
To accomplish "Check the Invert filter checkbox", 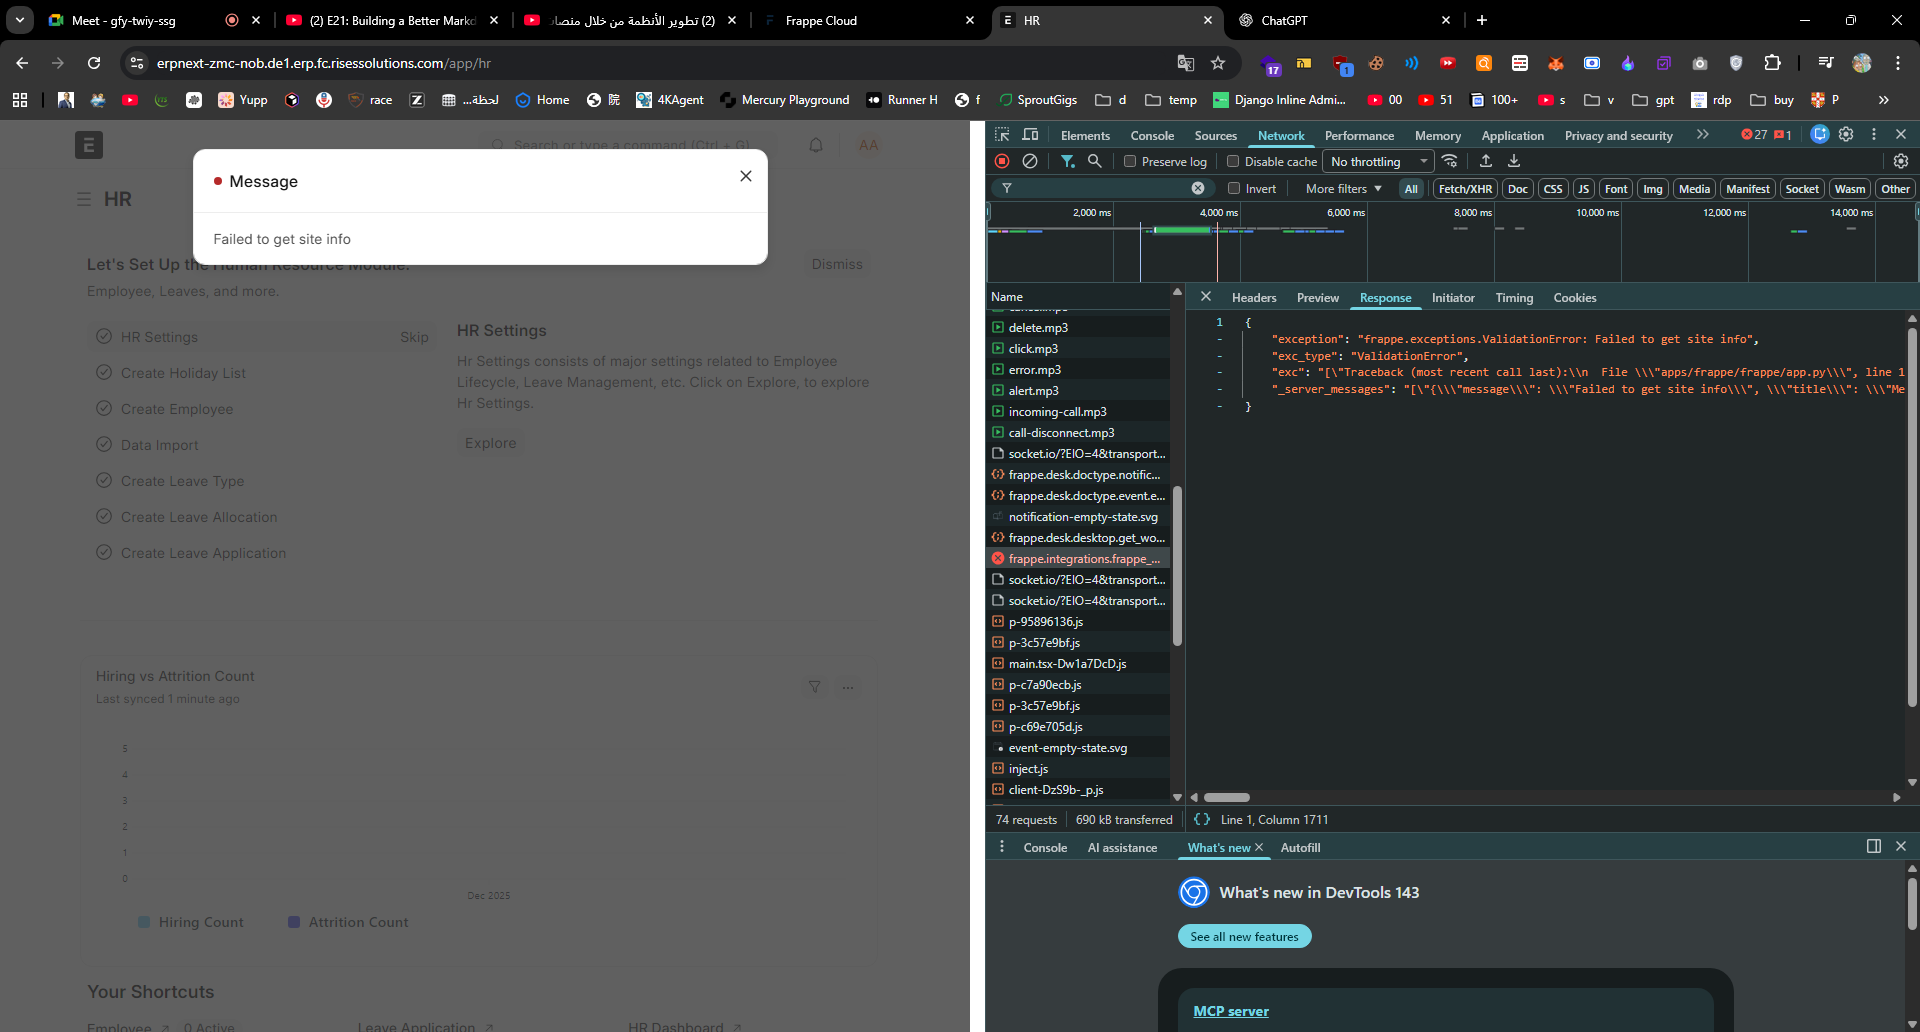I will (x=1234, y=188).
